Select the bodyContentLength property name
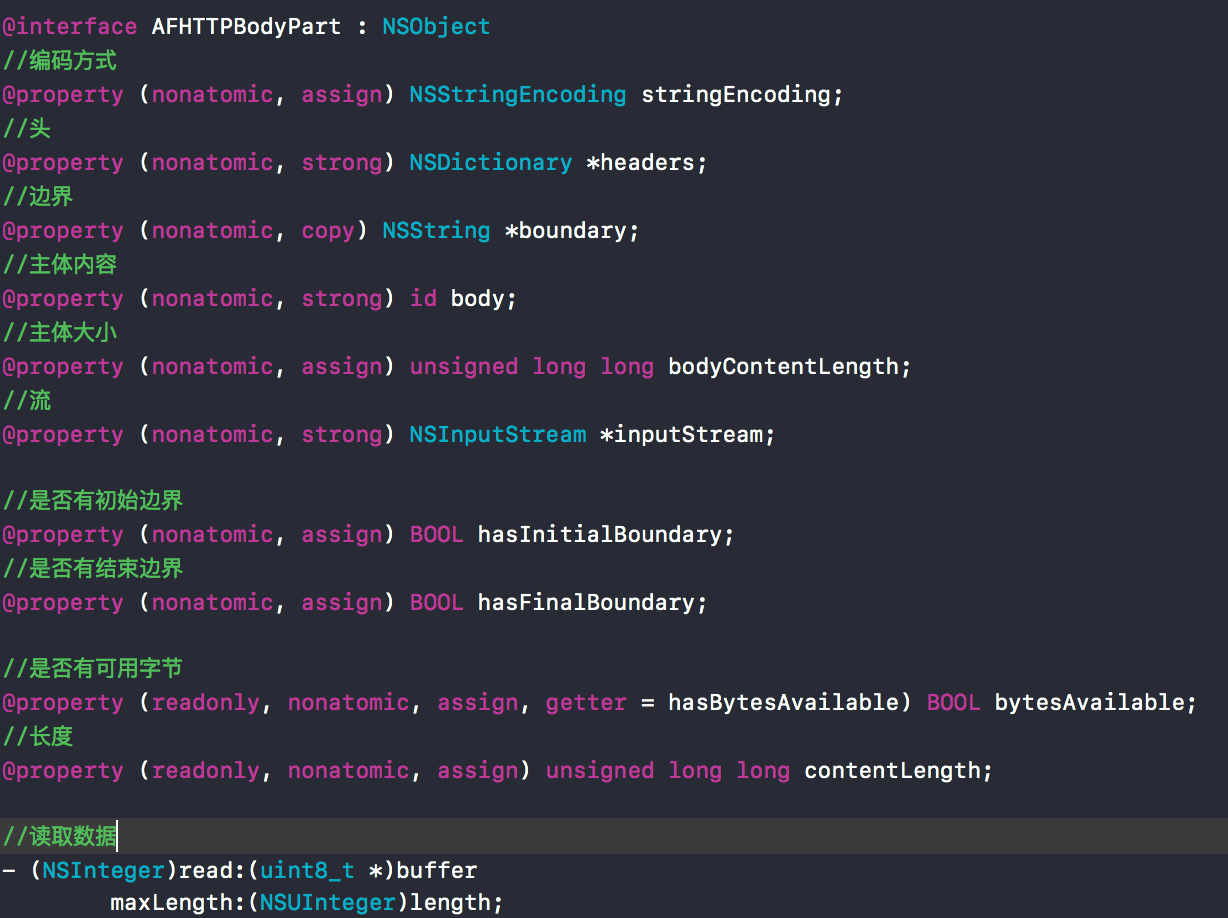1228x918 pixels. tap(784, 366)
